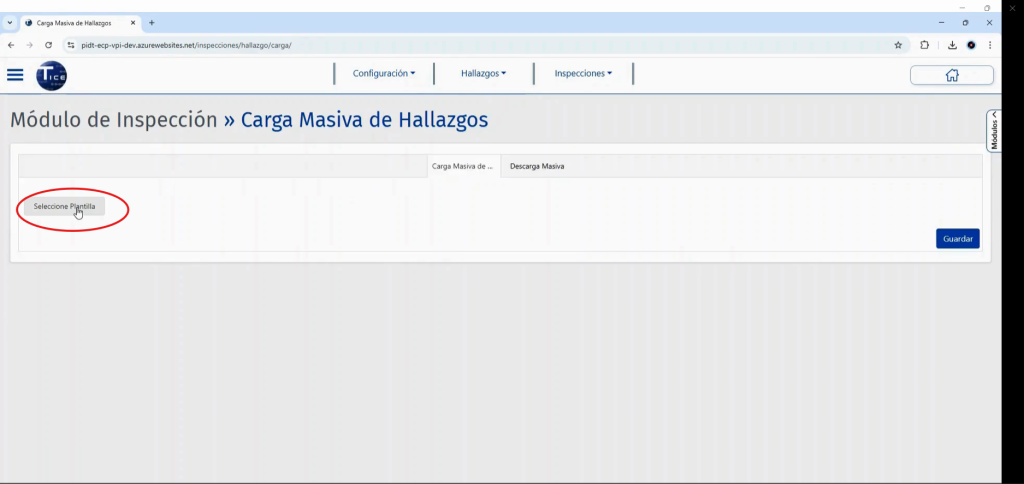1024x484 pixels.
Task: Expand the Hallazgos dropdown menu
Action: click(x=484, y=73)
